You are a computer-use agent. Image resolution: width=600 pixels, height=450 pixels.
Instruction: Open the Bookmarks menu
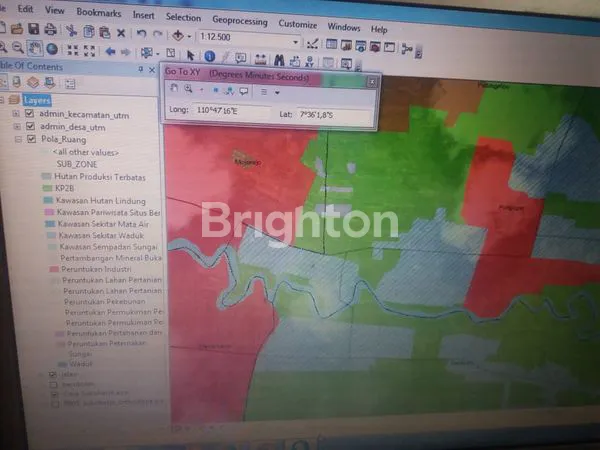pos(99,13)
